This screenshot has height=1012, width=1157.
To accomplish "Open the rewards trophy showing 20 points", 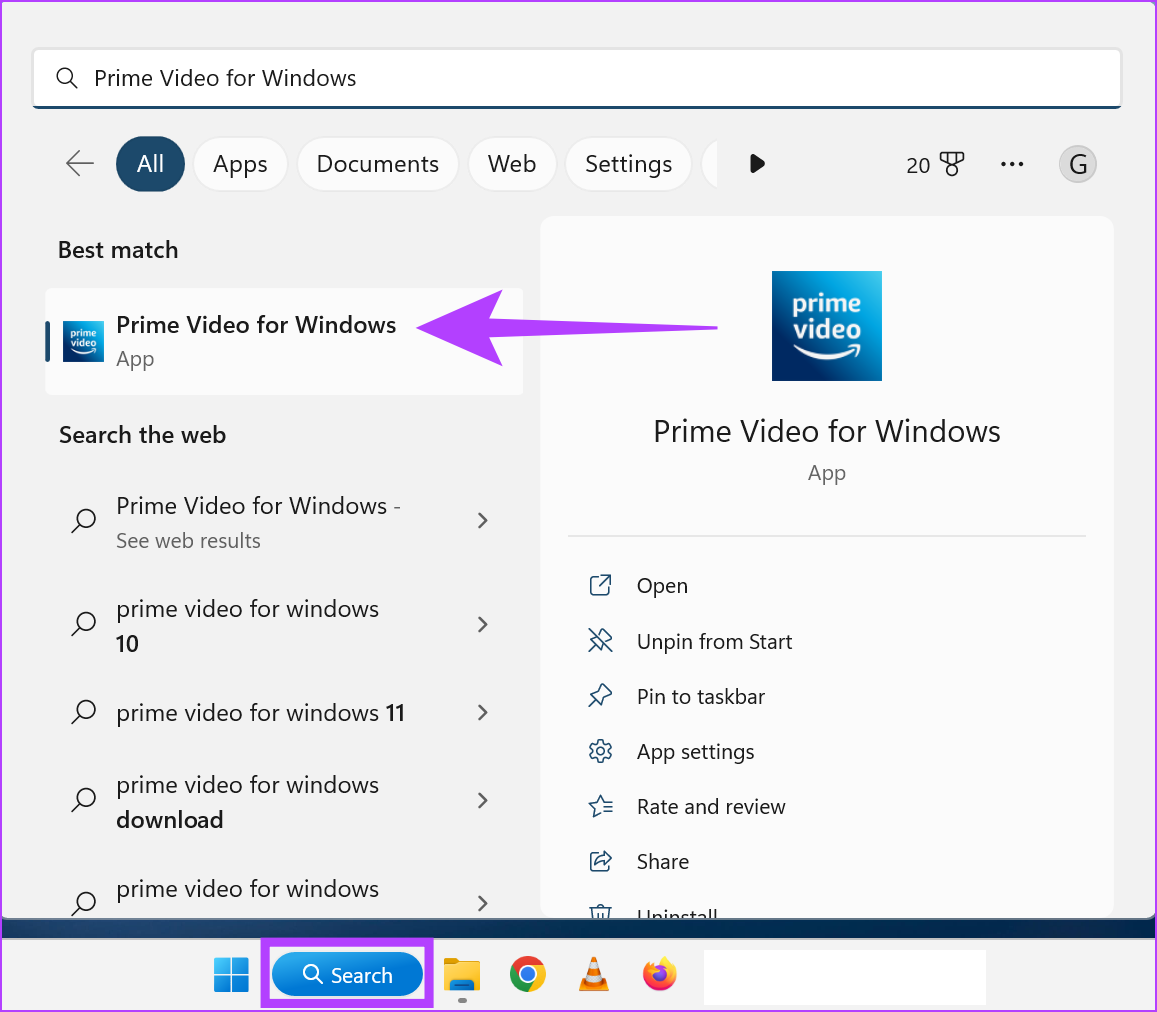I will [935, 164].
